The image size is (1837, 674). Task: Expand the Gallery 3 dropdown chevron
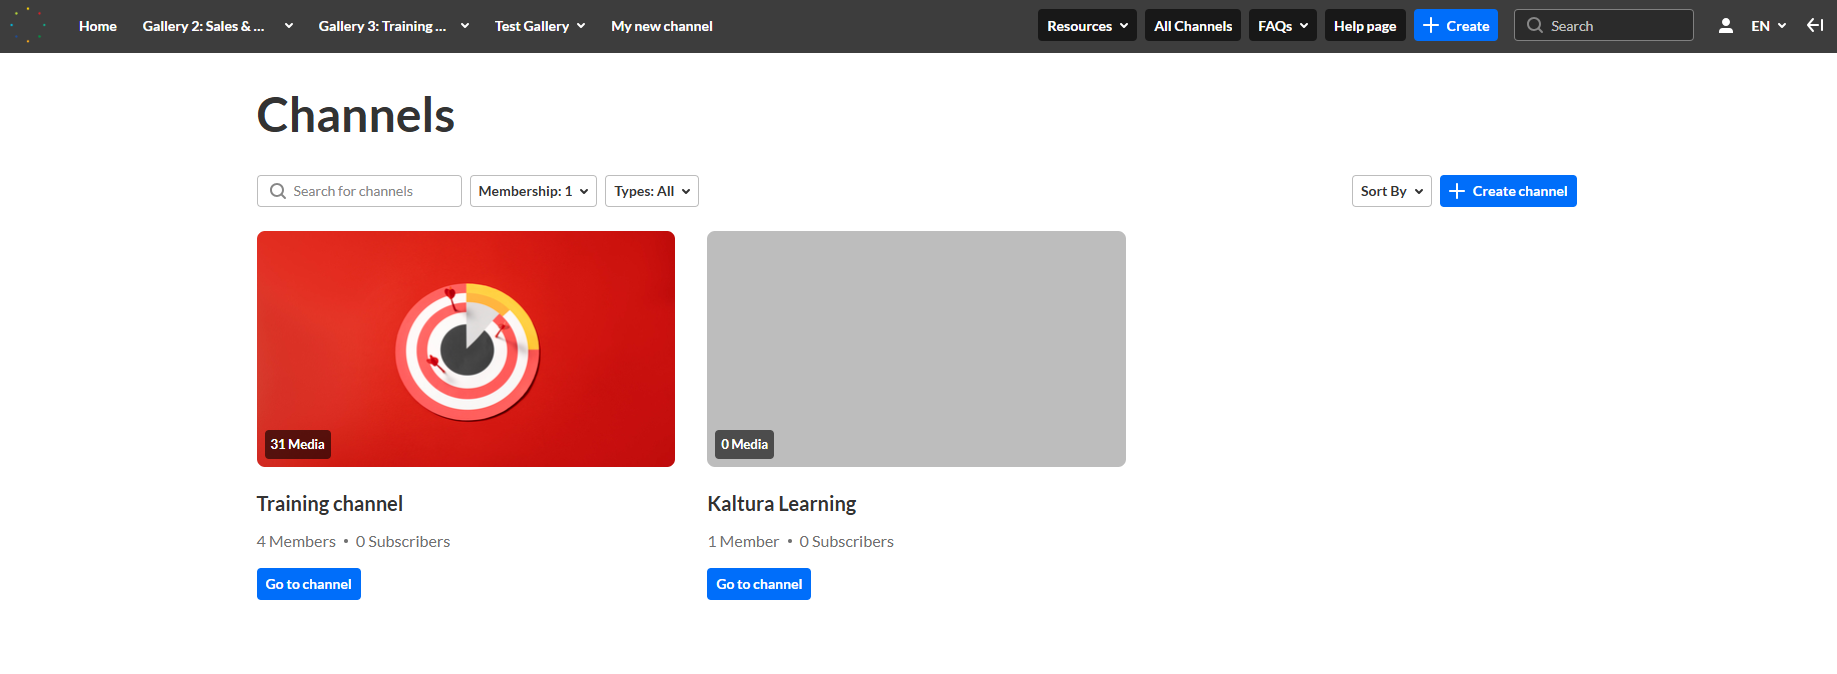tap(465, 26)
